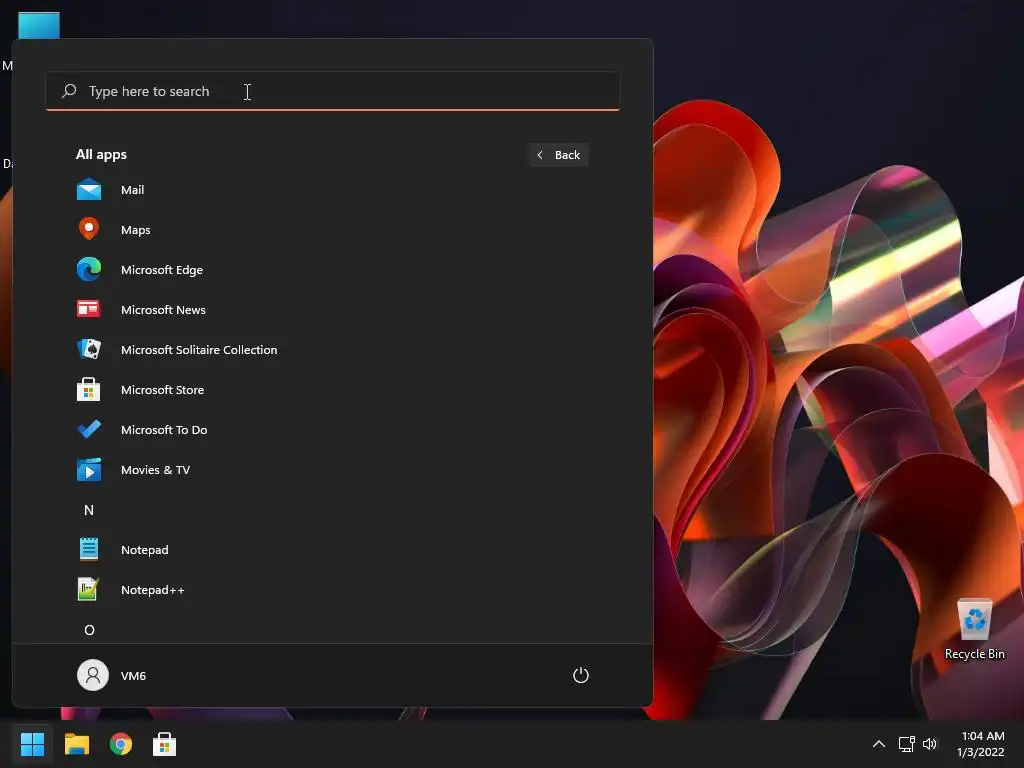Open the Mail app icon
This screenshot has width=1024, height=768.
click(89, 190)
